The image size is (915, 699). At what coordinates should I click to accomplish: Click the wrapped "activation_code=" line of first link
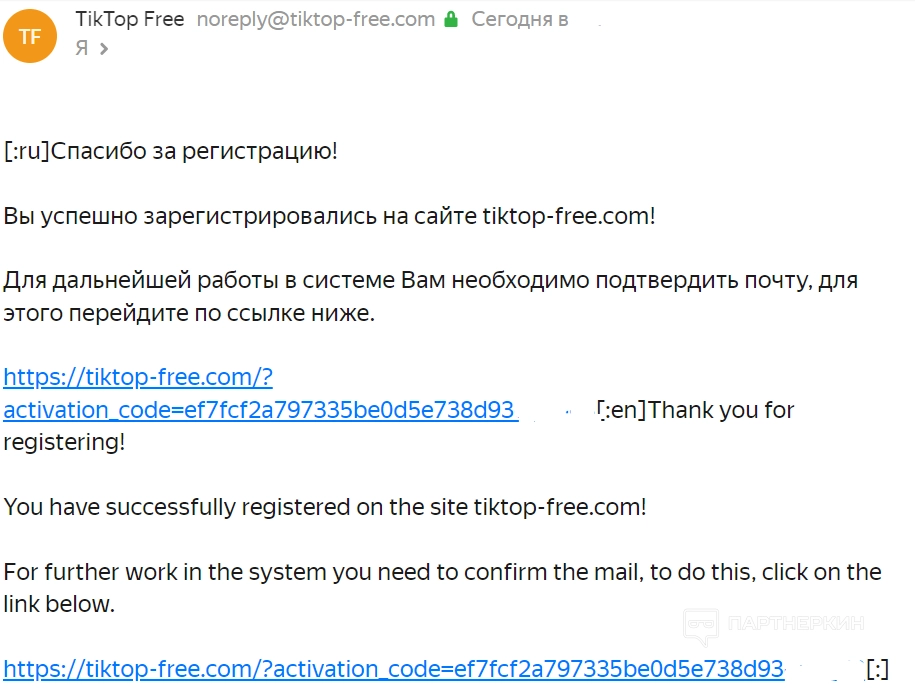260,410
